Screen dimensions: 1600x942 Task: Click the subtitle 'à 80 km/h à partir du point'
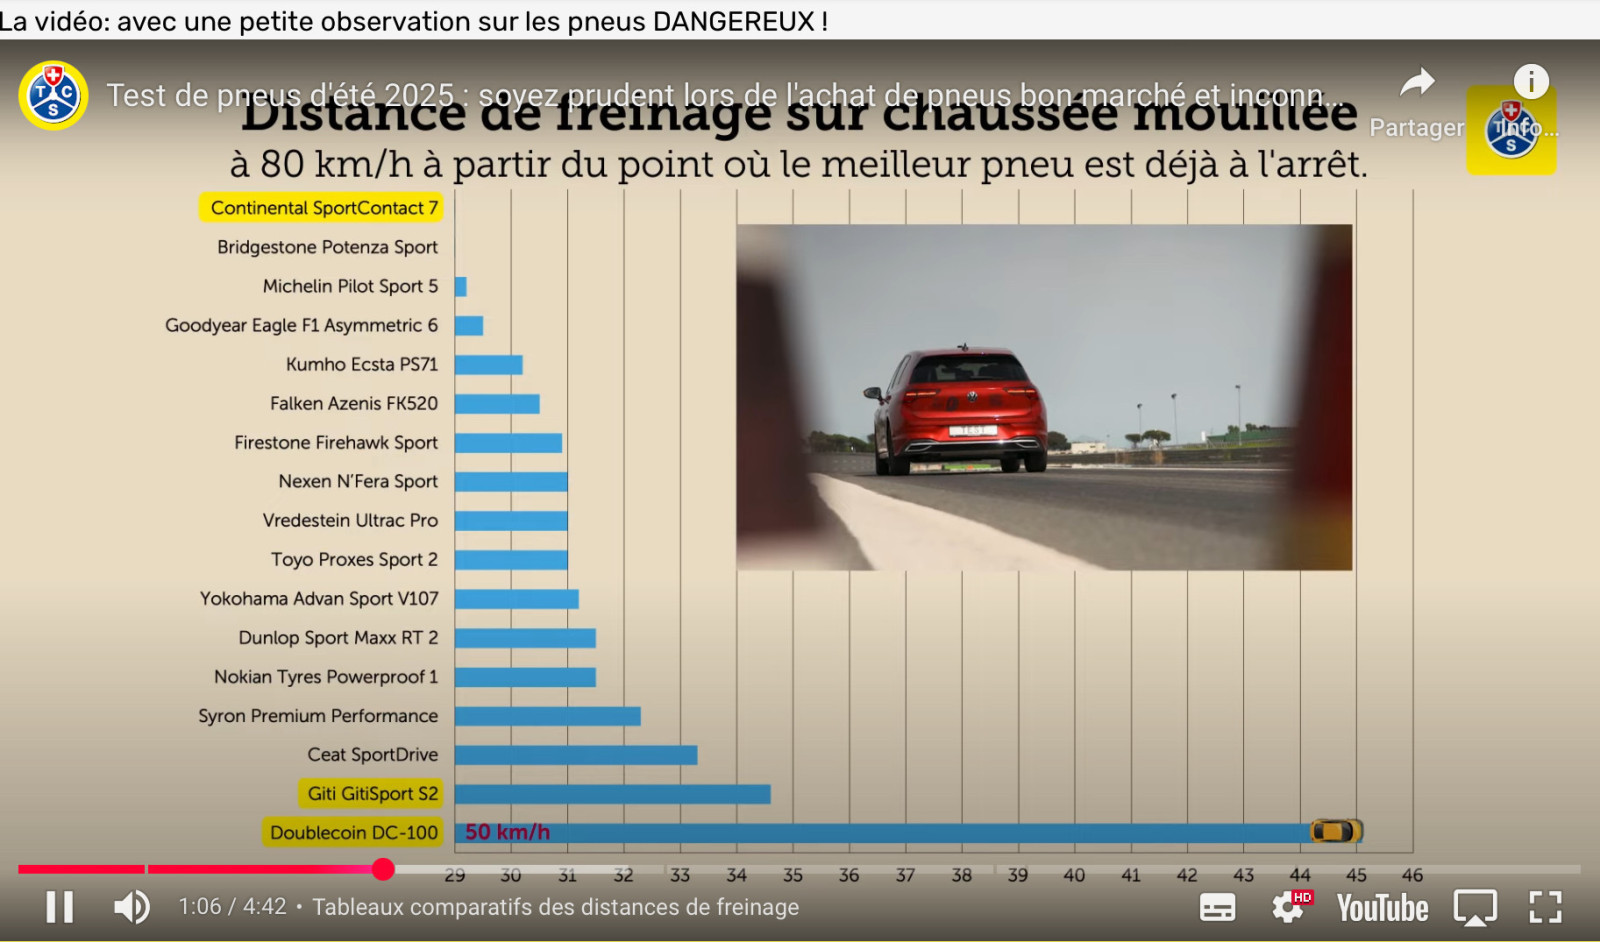(799, 164)
